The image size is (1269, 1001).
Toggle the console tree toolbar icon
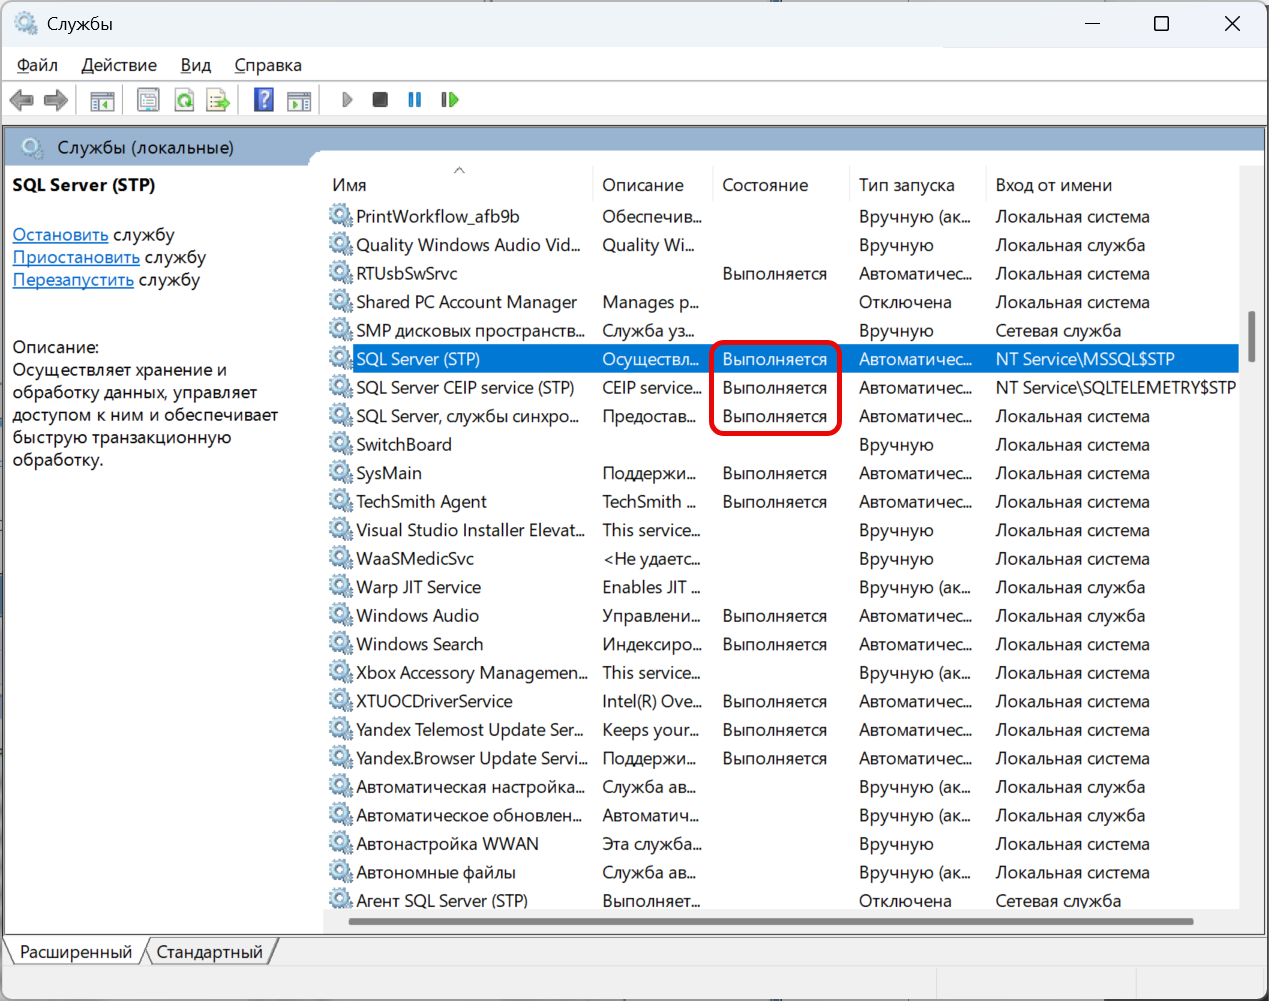[102, 100]
